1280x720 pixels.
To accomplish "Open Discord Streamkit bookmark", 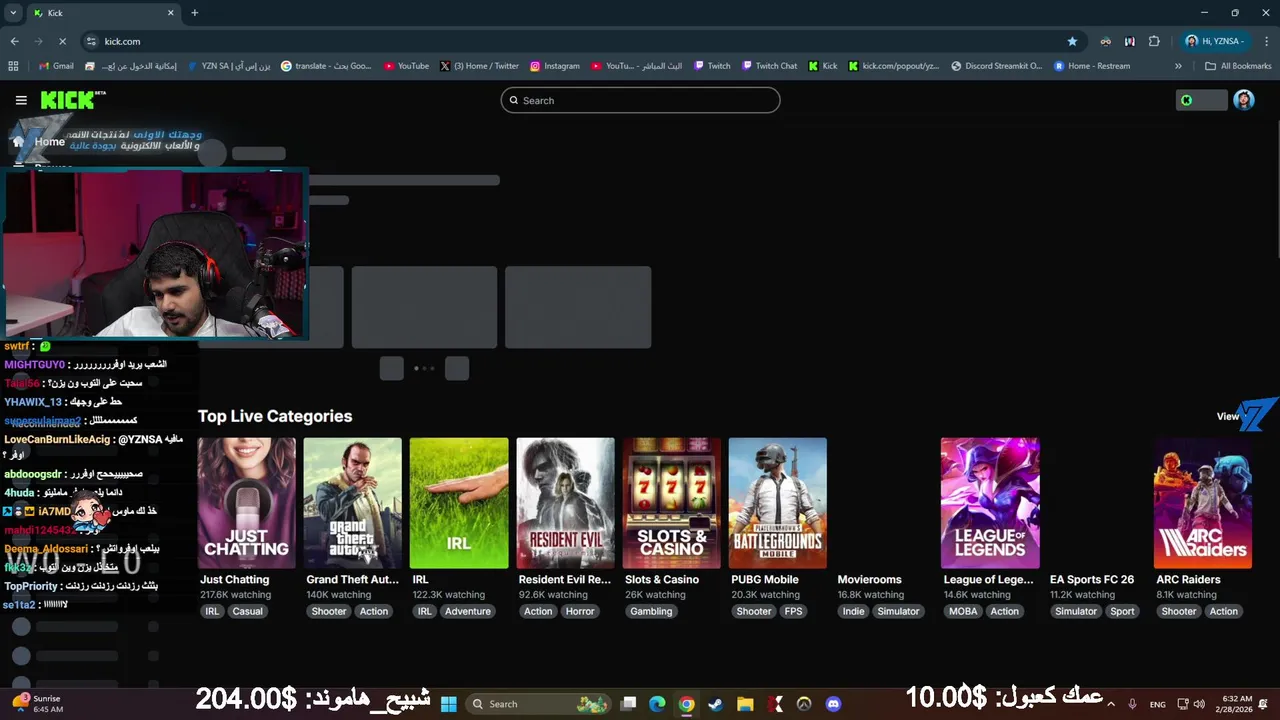I will click(996, 66).
